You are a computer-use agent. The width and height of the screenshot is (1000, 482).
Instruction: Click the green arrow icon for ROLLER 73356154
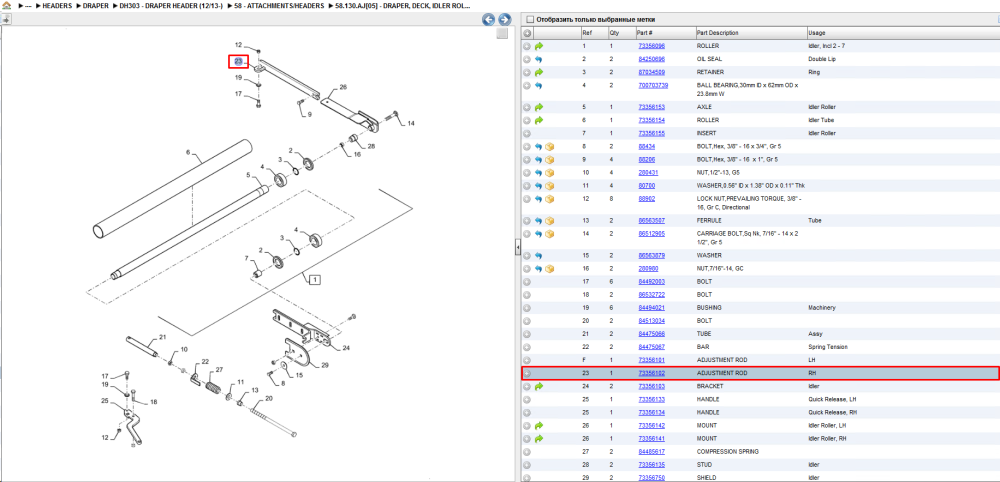click(539, 120)
